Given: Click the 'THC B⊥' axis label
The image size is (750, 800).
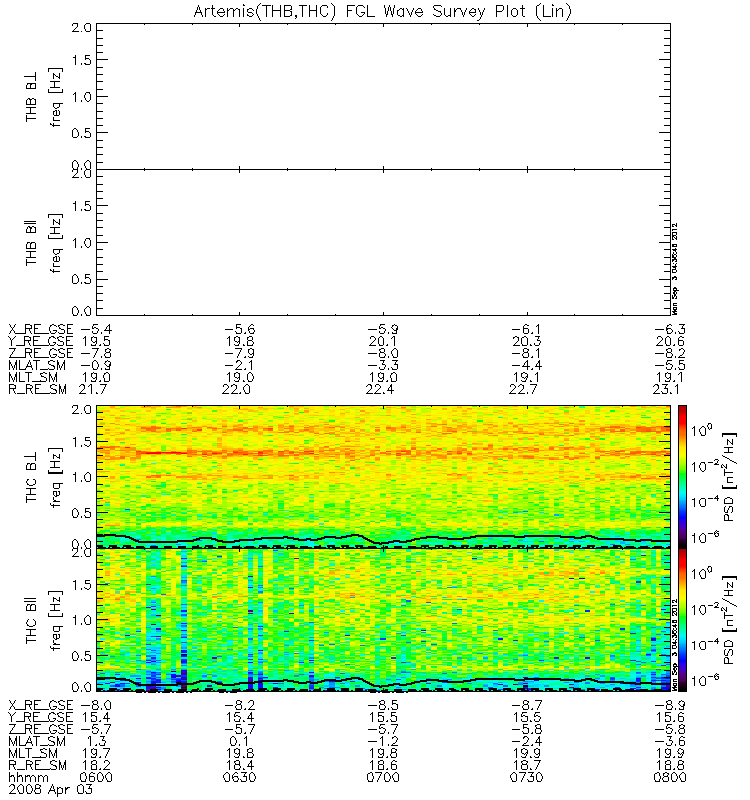Looking at the screenshot, I should tap(31, 477).
